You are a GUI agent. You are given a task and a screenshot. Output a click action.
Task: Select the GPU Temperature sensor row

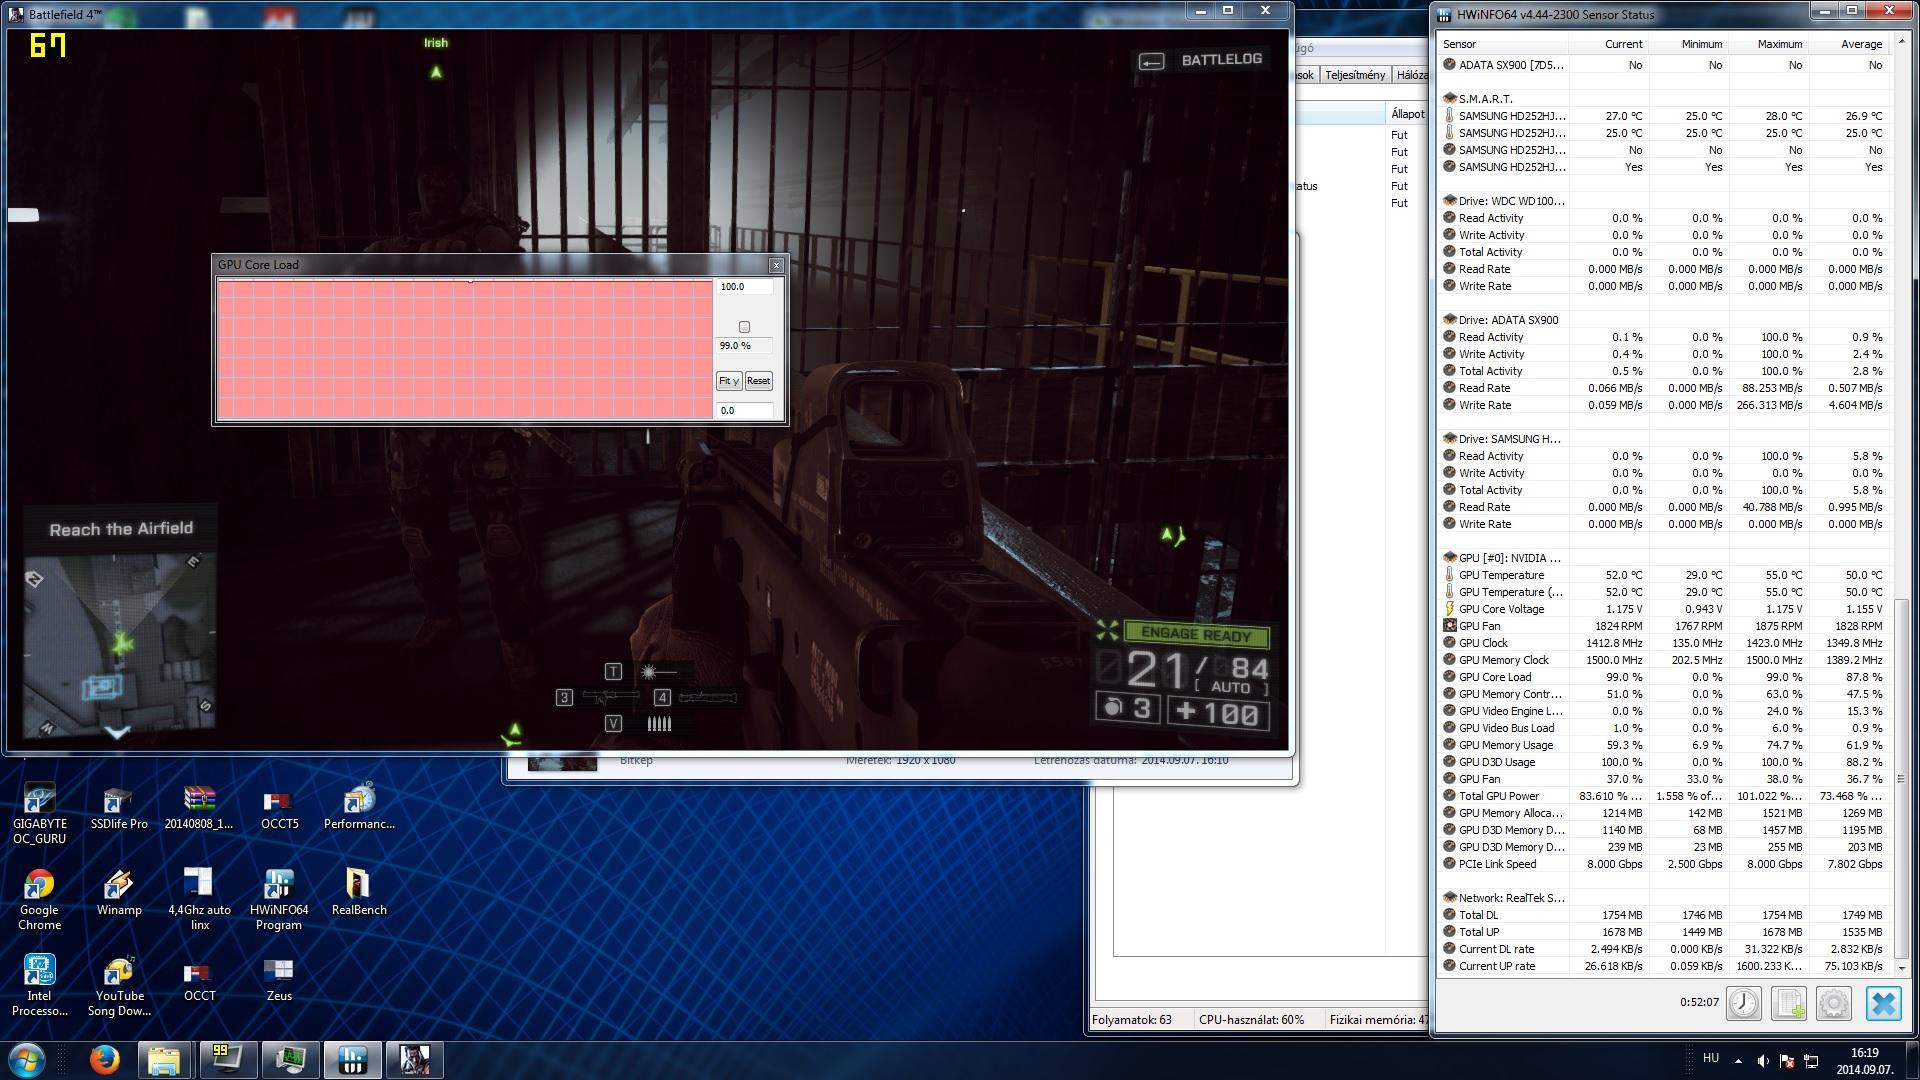(x=1663, y=575)
